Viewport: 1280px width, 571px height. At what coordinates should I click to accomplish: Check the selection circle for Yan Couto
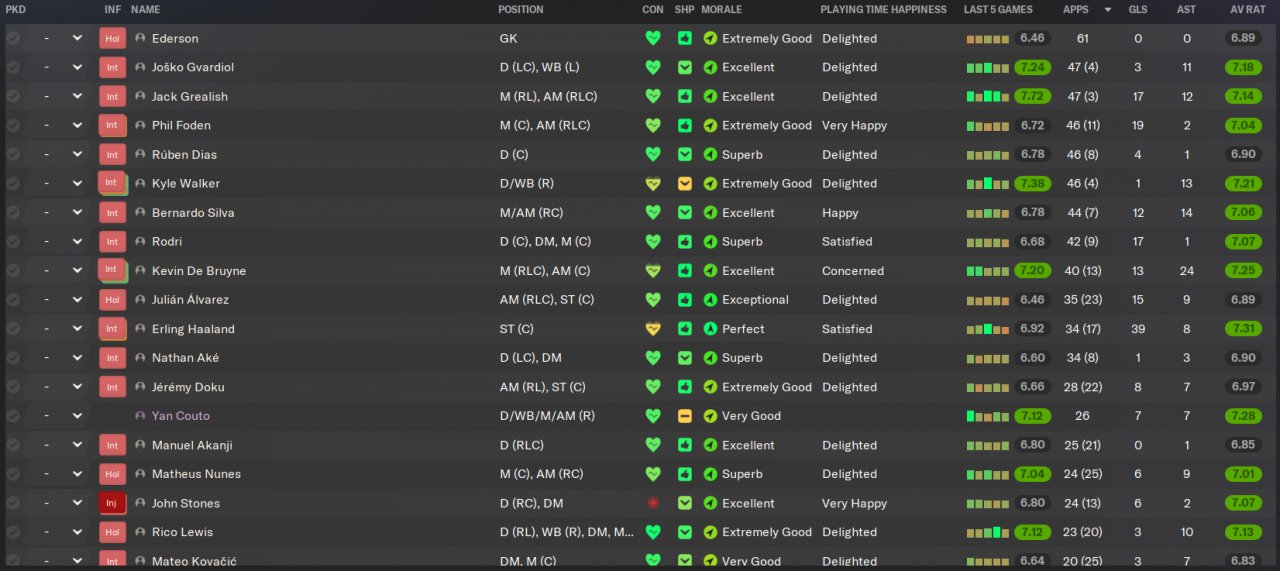pos(13,416)
